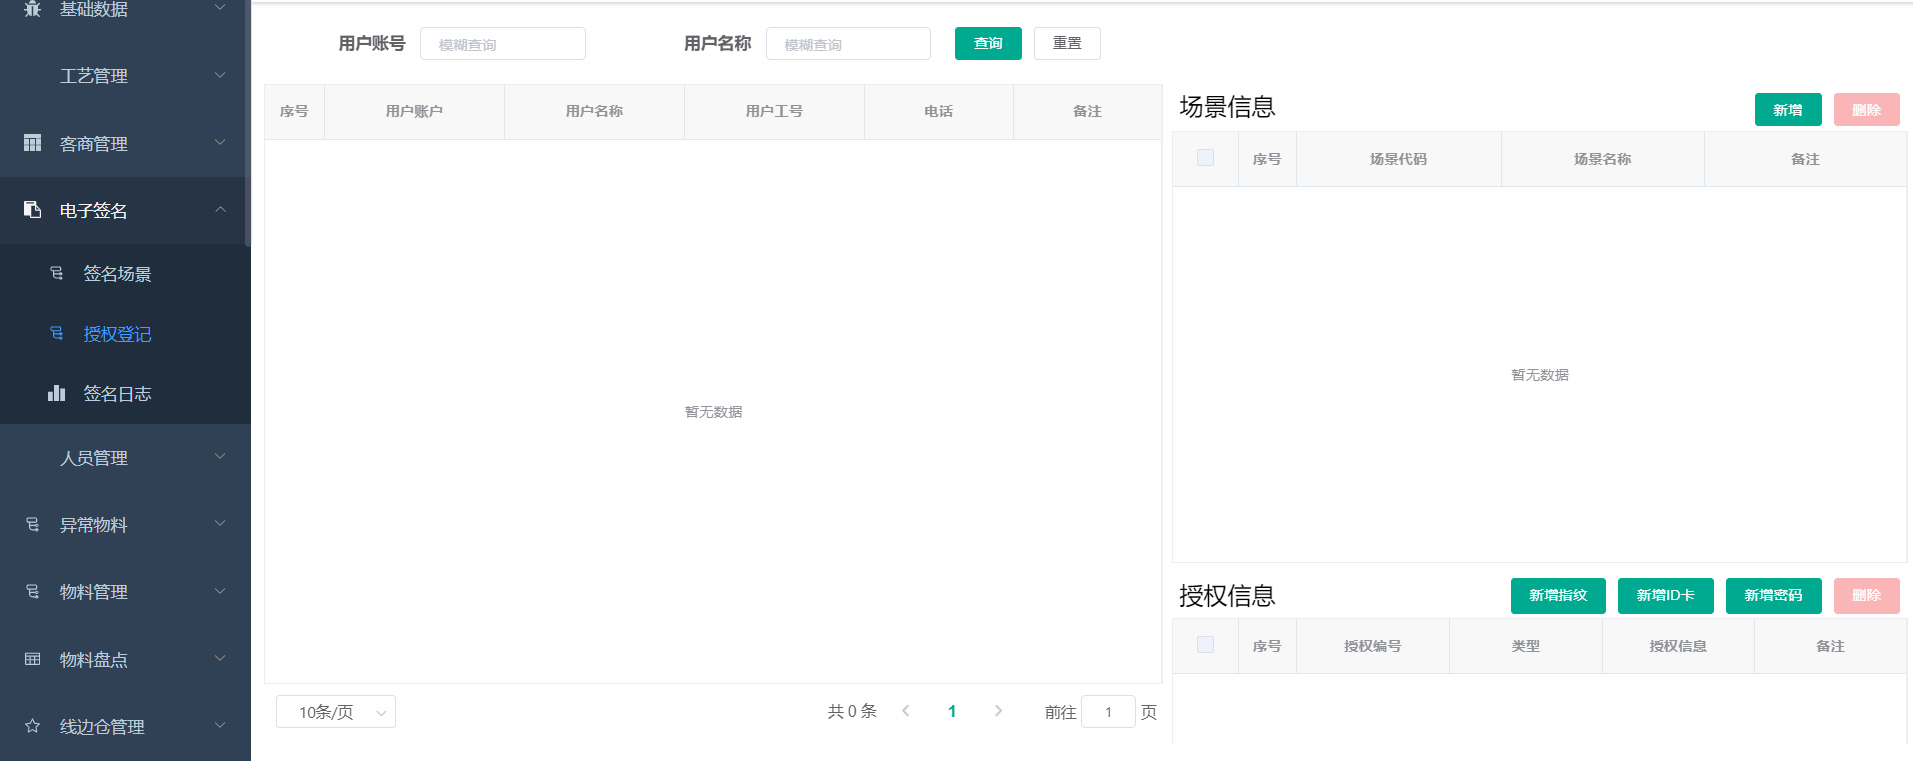1913x761 pixels.
Task: Click the 用户工号 column header
Action: (x=774, y=111)
